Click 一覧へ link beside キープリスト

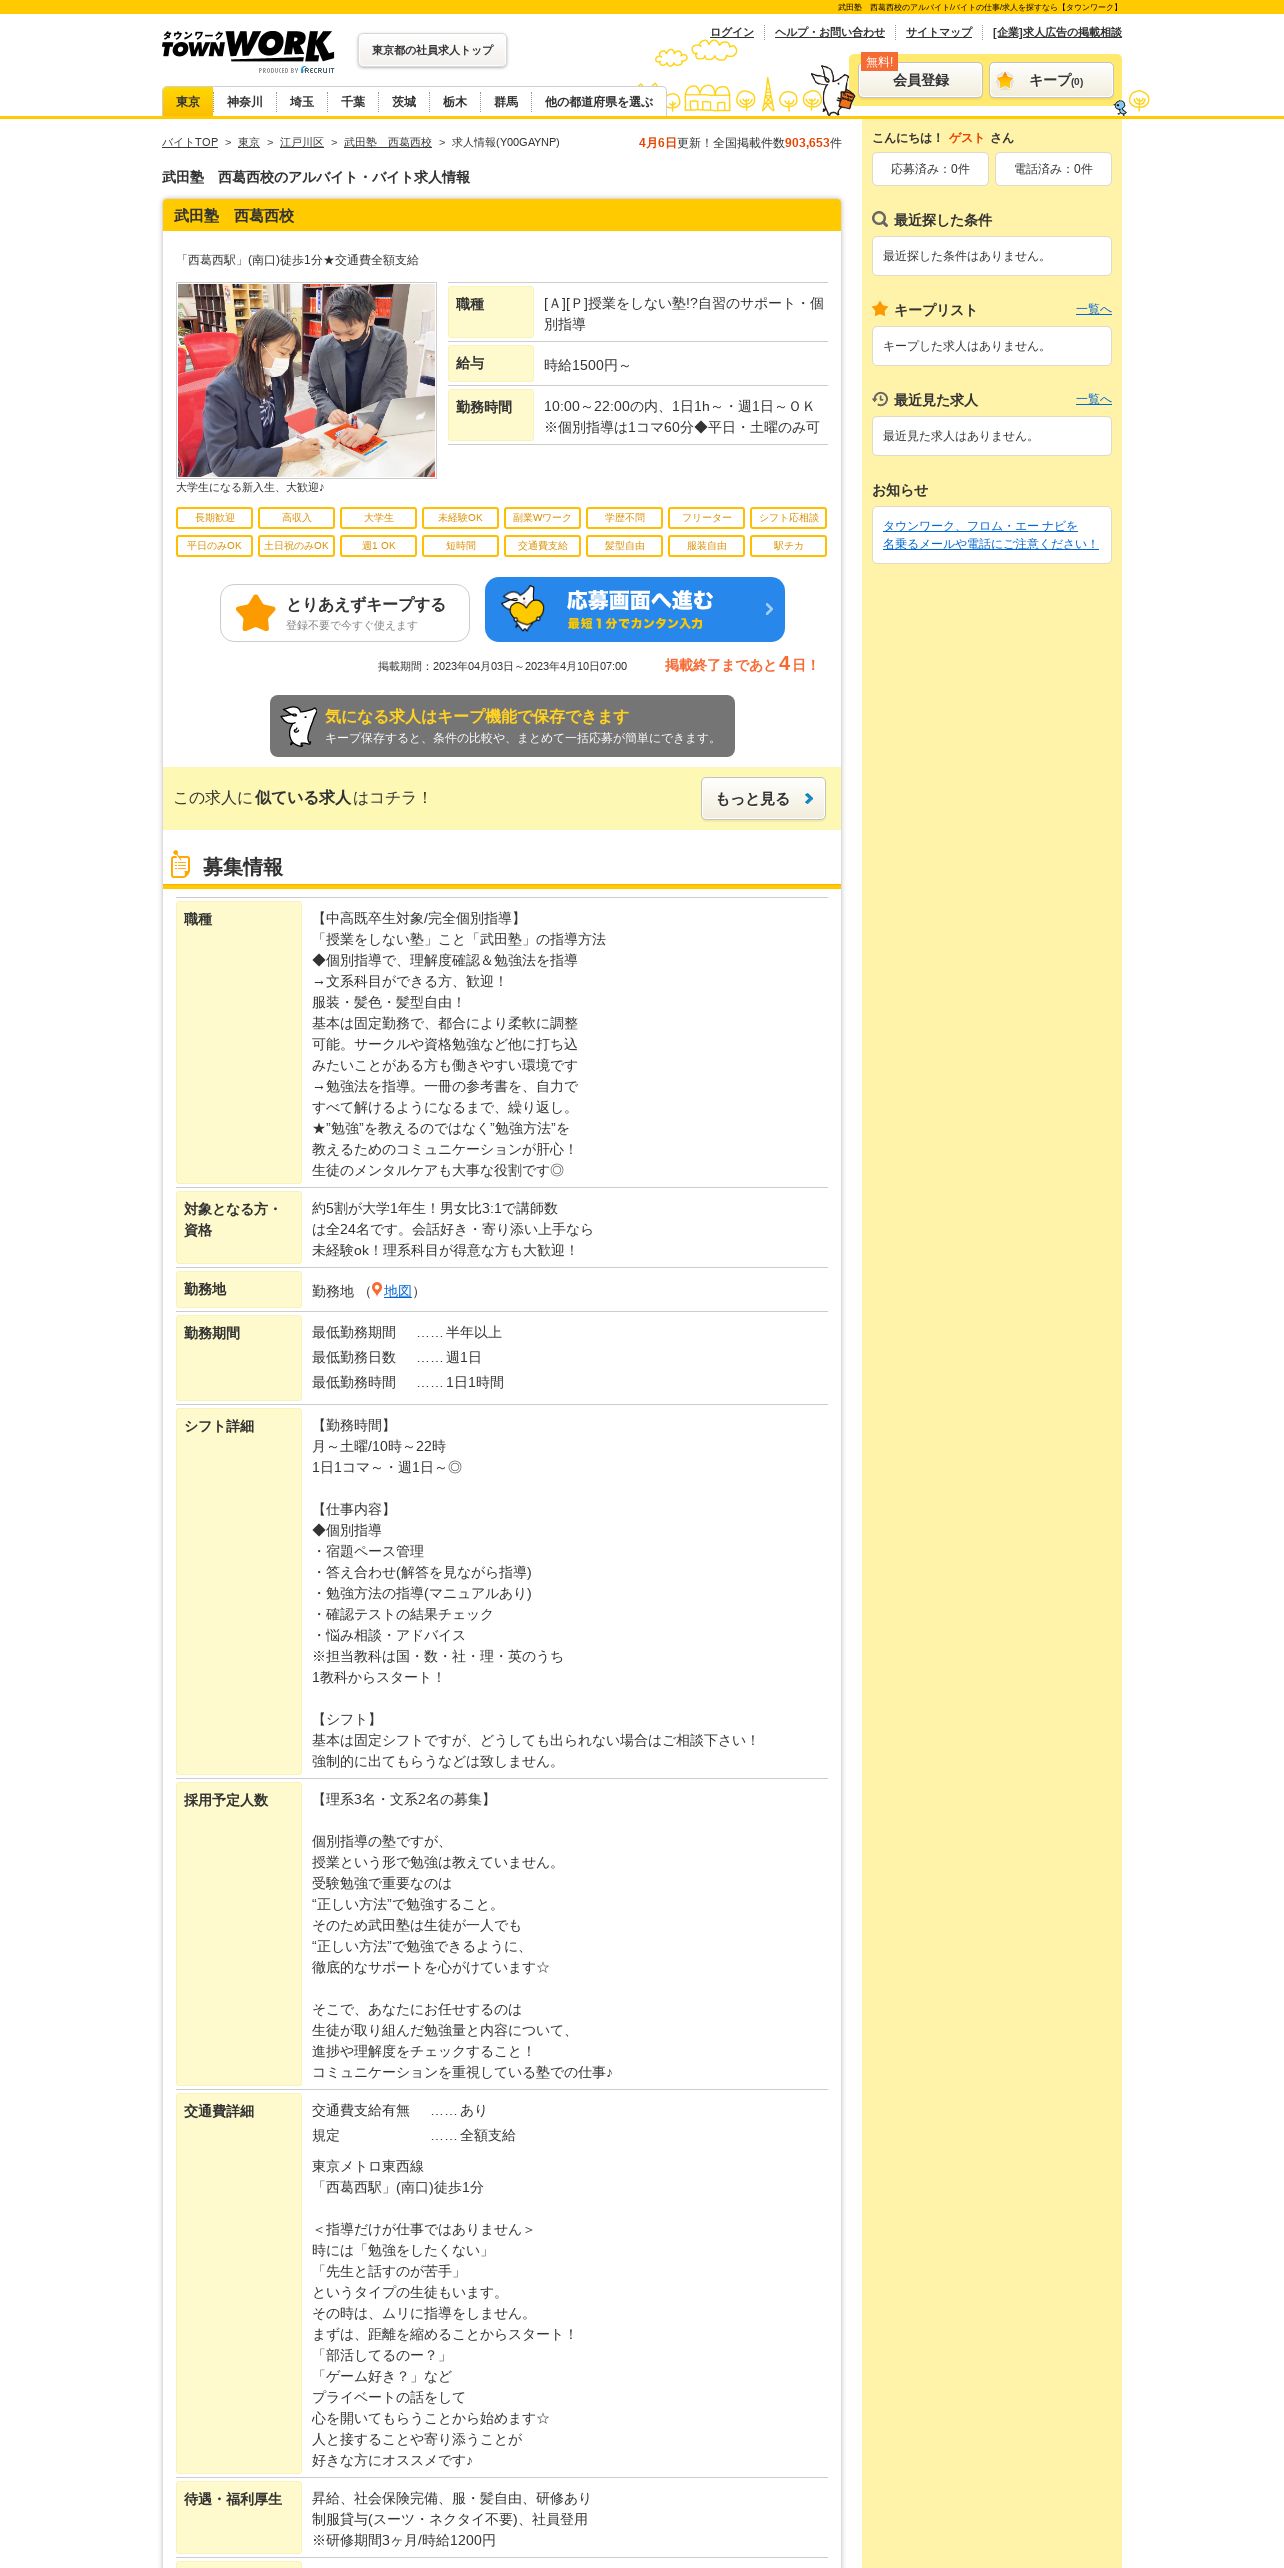pyautogui.click(x=1094, y=310)
